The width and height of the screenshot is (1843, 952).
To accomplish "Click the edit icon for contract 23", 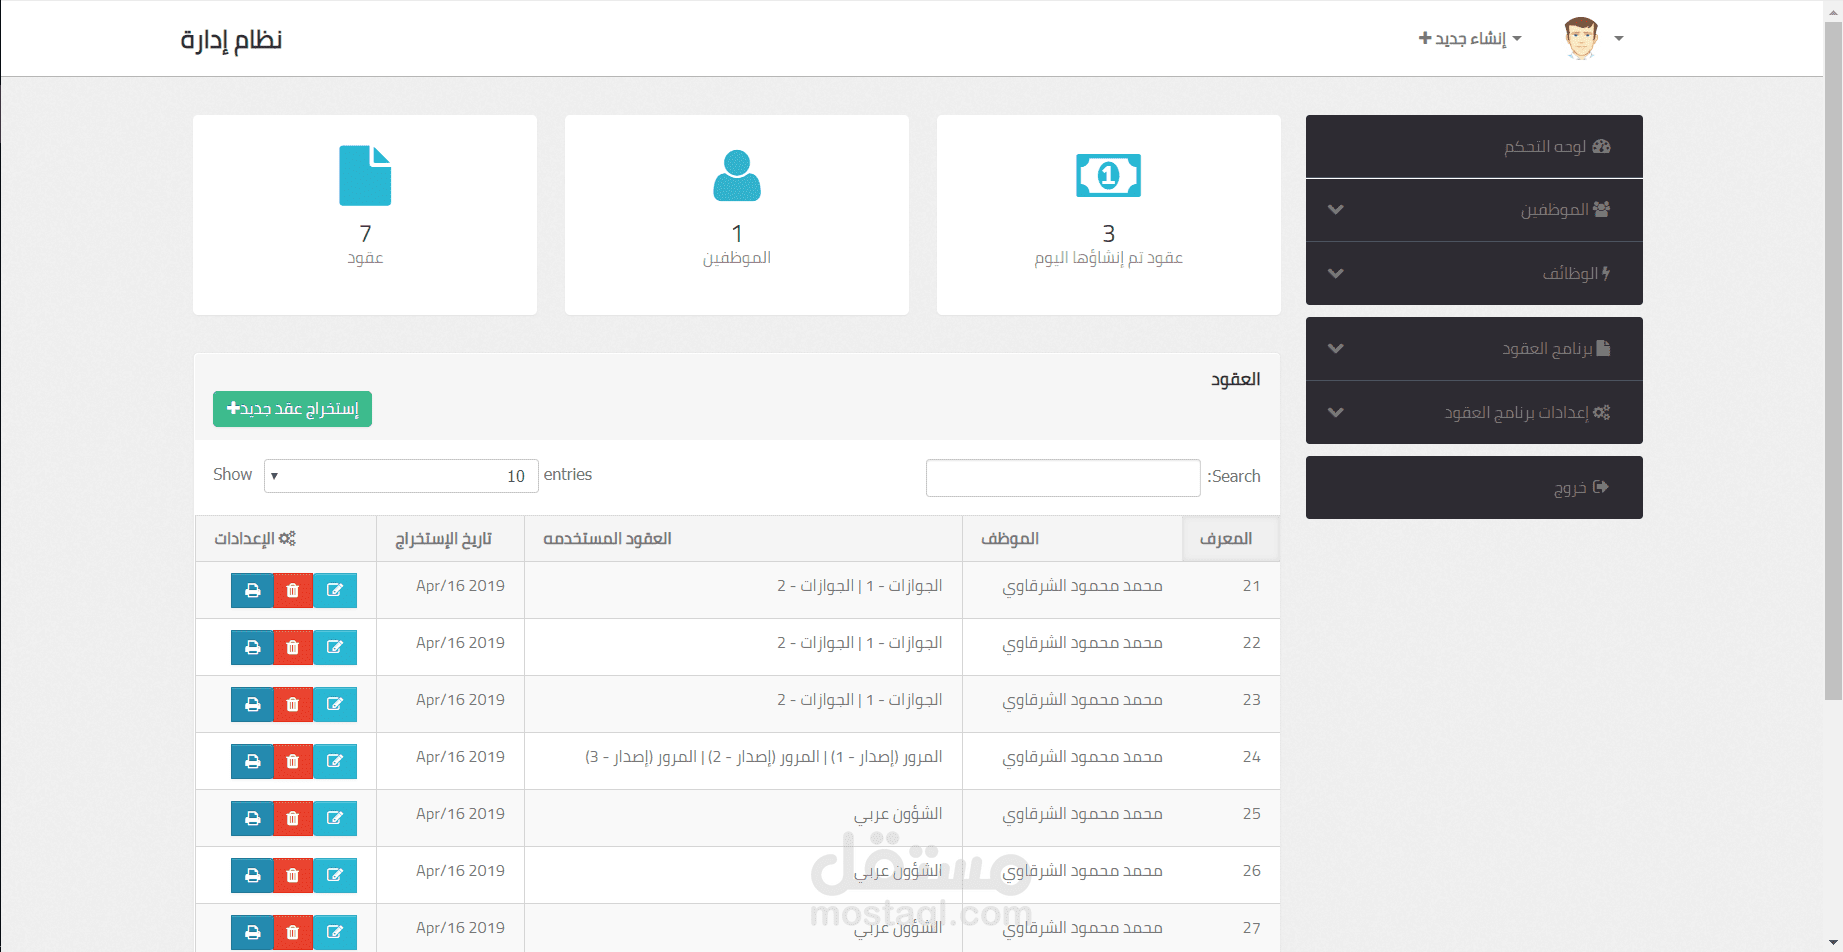I will tap(335, 704).
